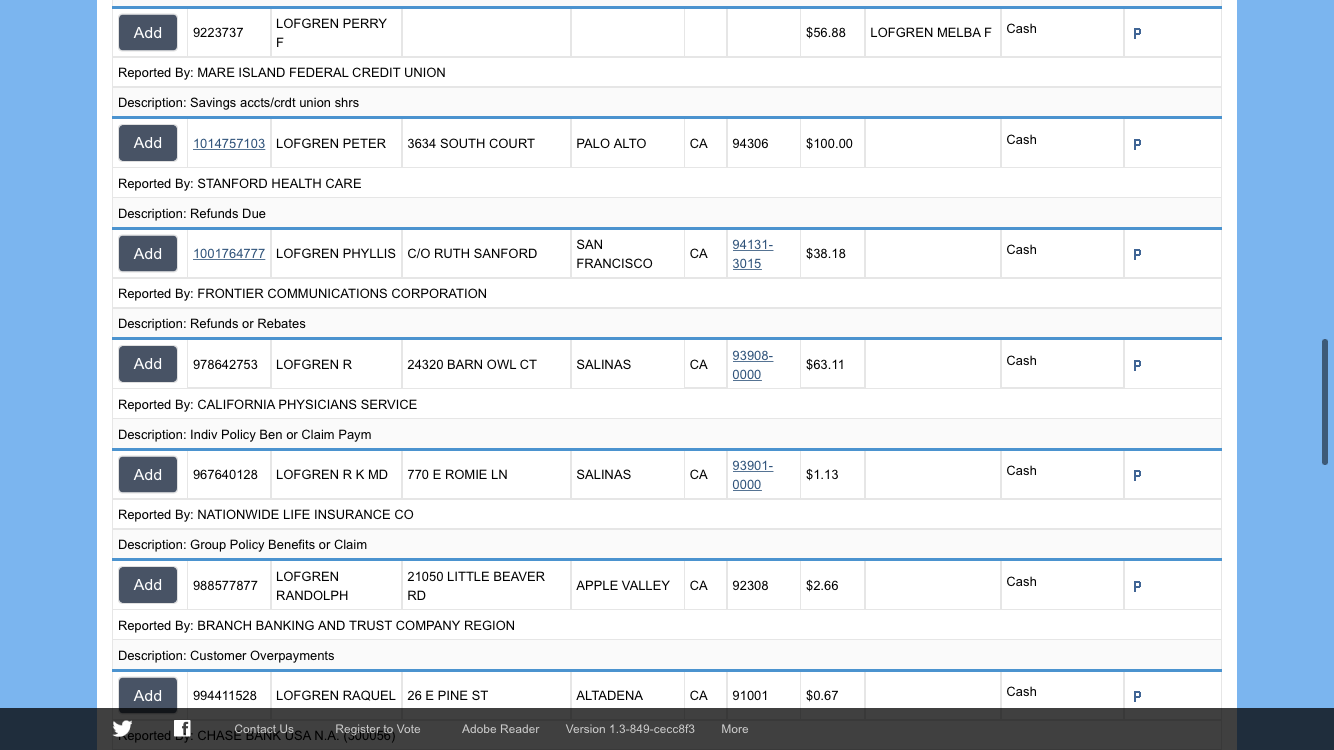Open Contact Us footer link
Screen dimensions: 1334x750
(264, 729)
